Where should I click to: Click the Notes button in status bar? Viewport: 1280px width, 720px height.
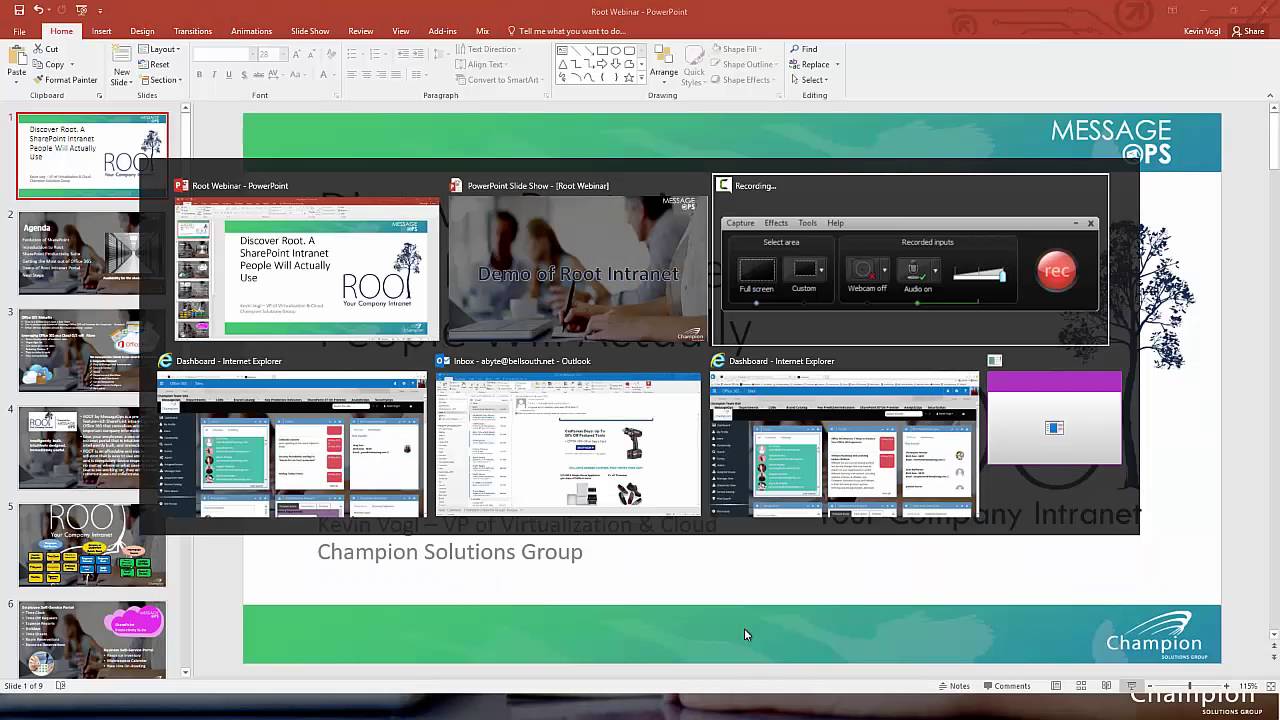(x=955, y=686)
